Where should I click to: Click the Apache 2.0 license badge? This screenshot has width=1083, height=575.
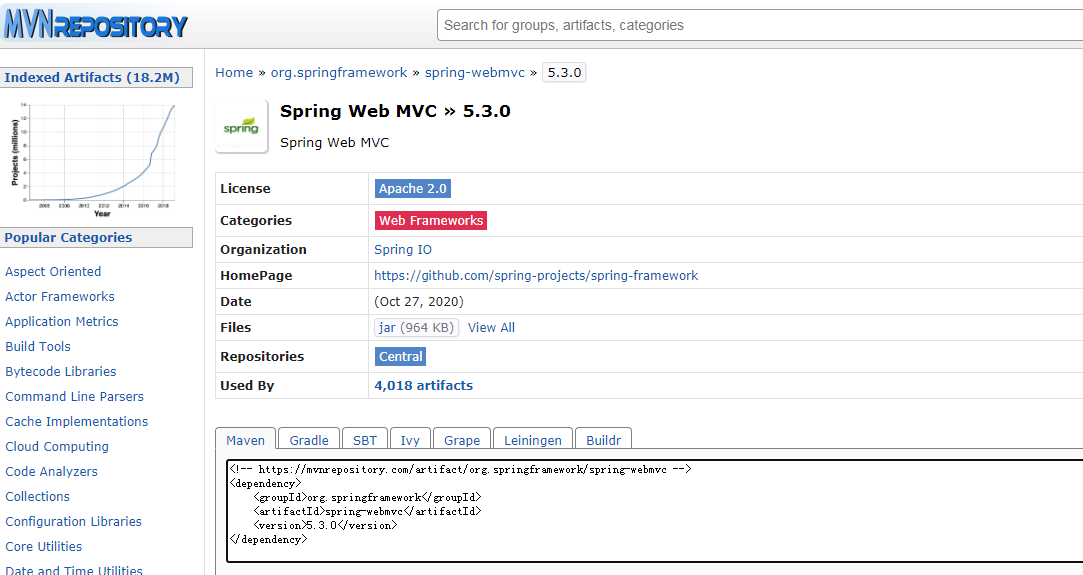pyautogui.click(x=412, y=188)
